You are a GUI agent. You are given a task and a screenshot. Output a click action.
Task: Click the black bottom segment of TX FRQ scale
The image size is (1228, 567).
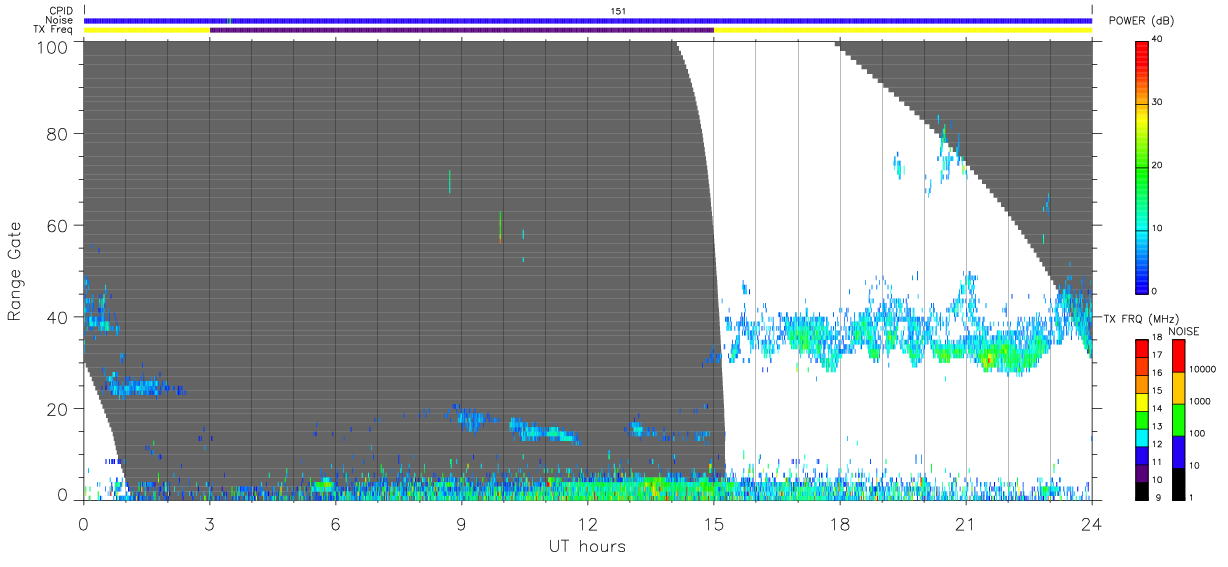click(x=1142, y=490)
